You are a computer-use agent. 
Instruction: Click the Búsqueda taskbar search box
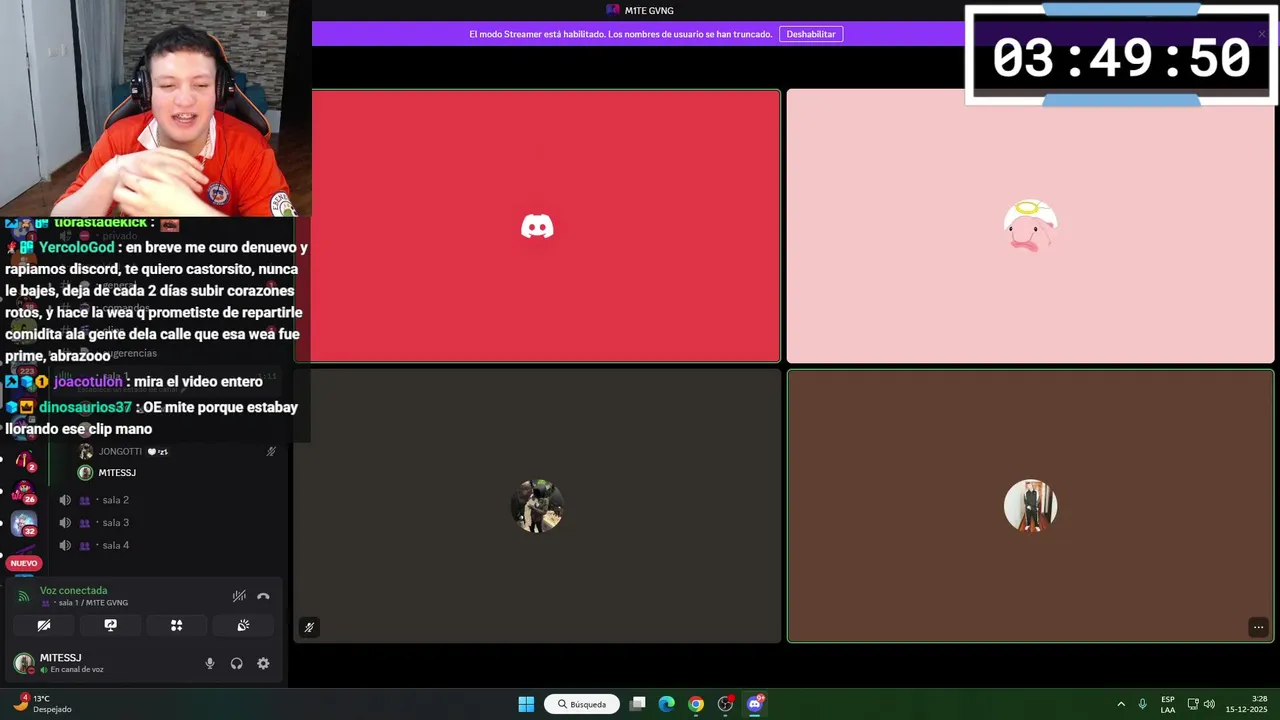pos(582,704)
